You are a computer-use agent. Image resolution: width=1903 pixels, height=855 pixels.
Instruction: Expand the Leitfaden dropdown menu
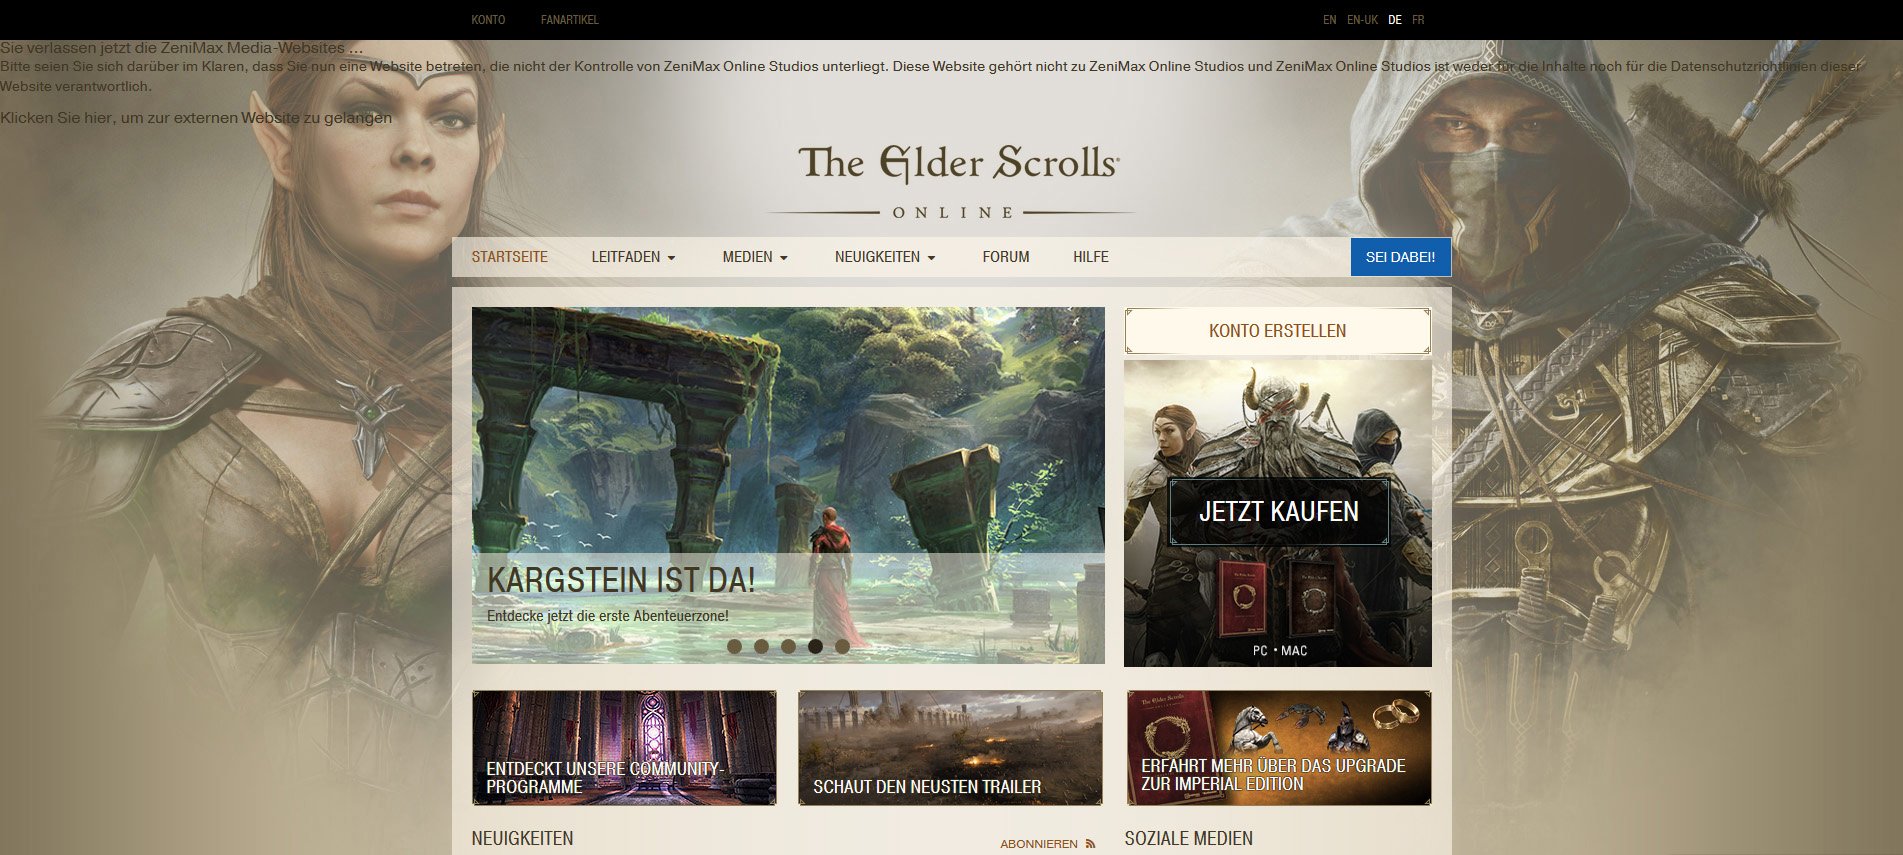point(633,257)
